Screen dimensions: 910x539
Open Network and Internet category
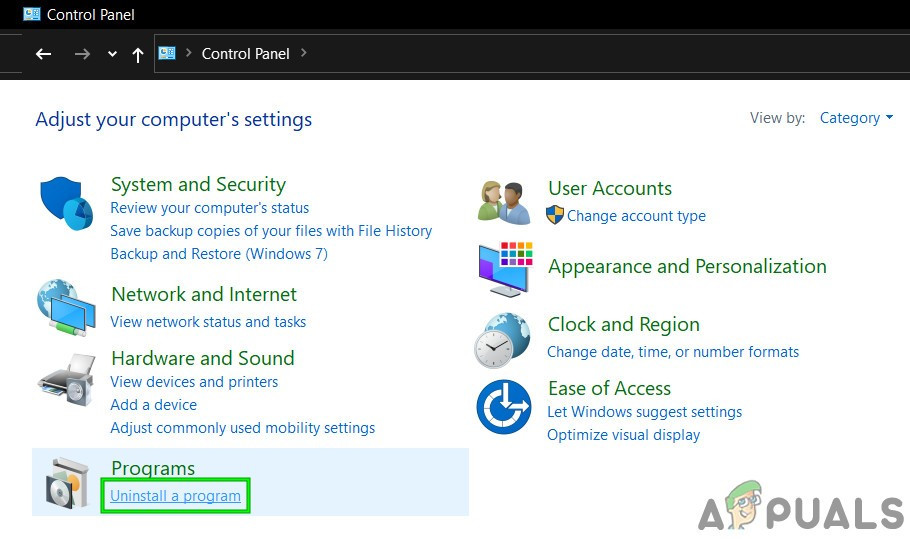[x=204, y=294]
